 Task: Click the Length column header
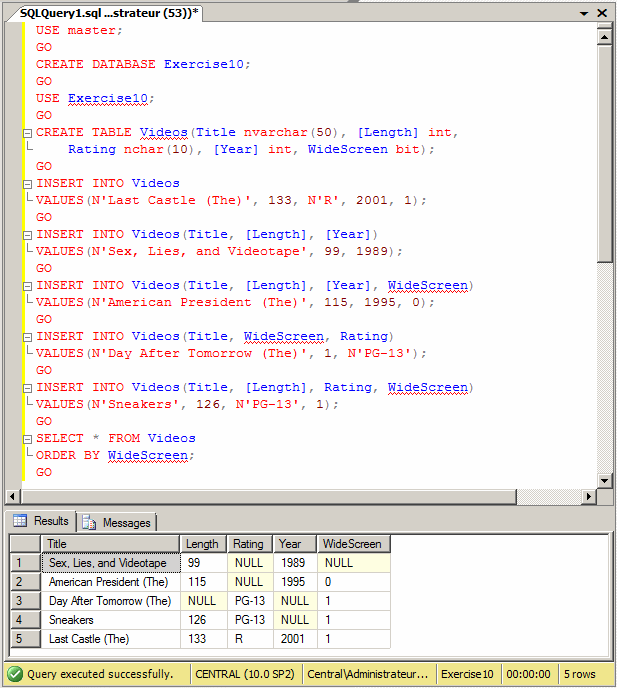tap(203, 544)
